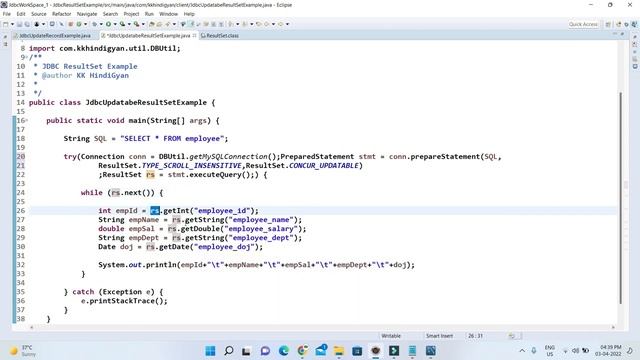Screen dimensions: 640x360
Task: Click the ENG US language indicator
Action: pos(550,351)
